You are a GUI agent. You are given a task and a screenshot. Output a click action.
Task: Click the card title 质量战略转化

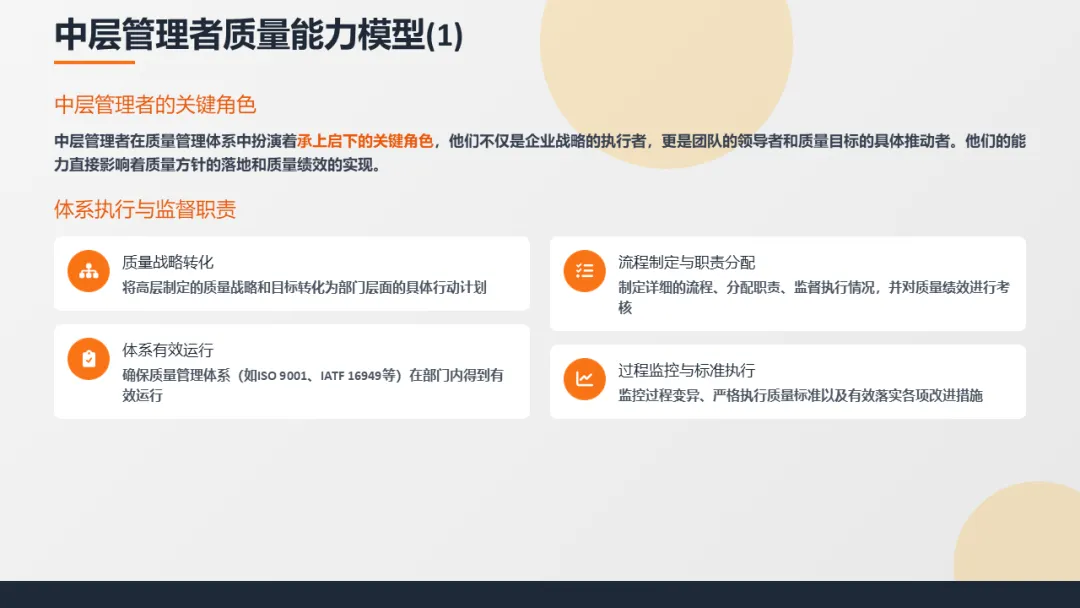(168, 262)
